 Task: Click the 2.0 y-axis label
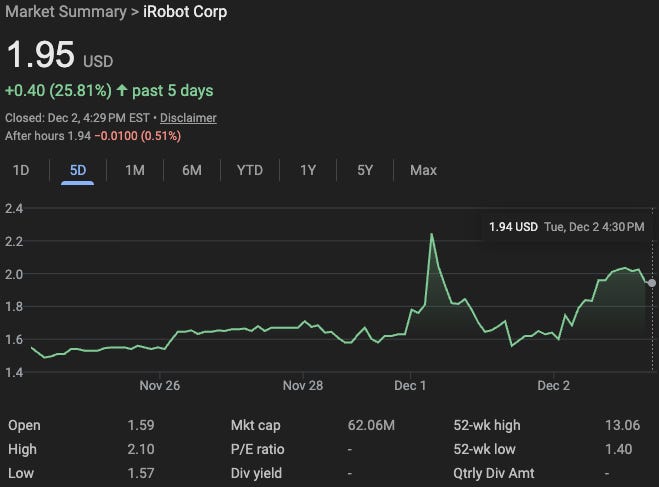14,274
